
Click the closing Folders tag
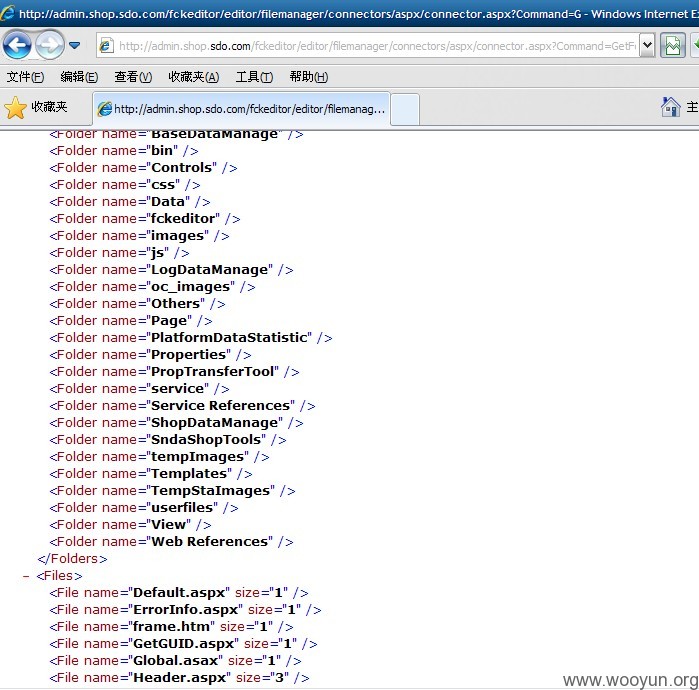pyautogui.click(x=72, y=559)
